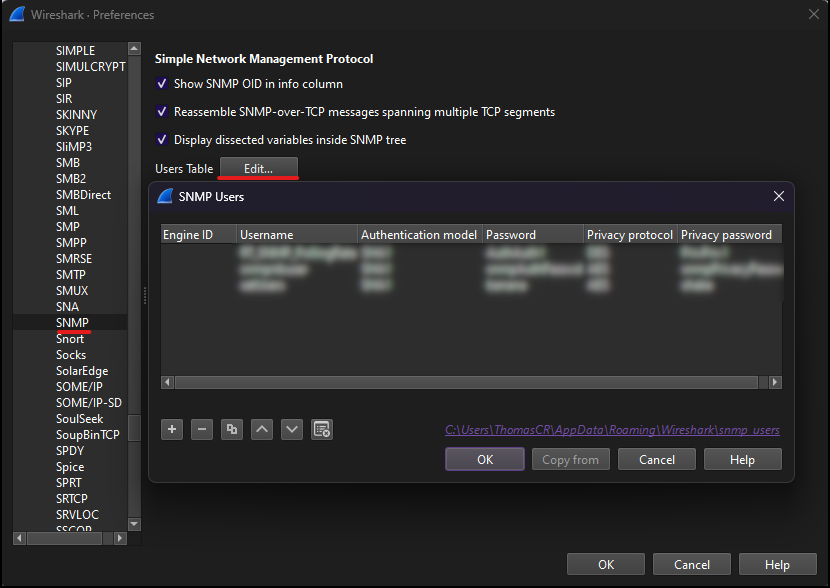The width and height of the screenshot is (830, 588).
Task: Select SMTP in the protocol list
Action: (x=70, y=275)
